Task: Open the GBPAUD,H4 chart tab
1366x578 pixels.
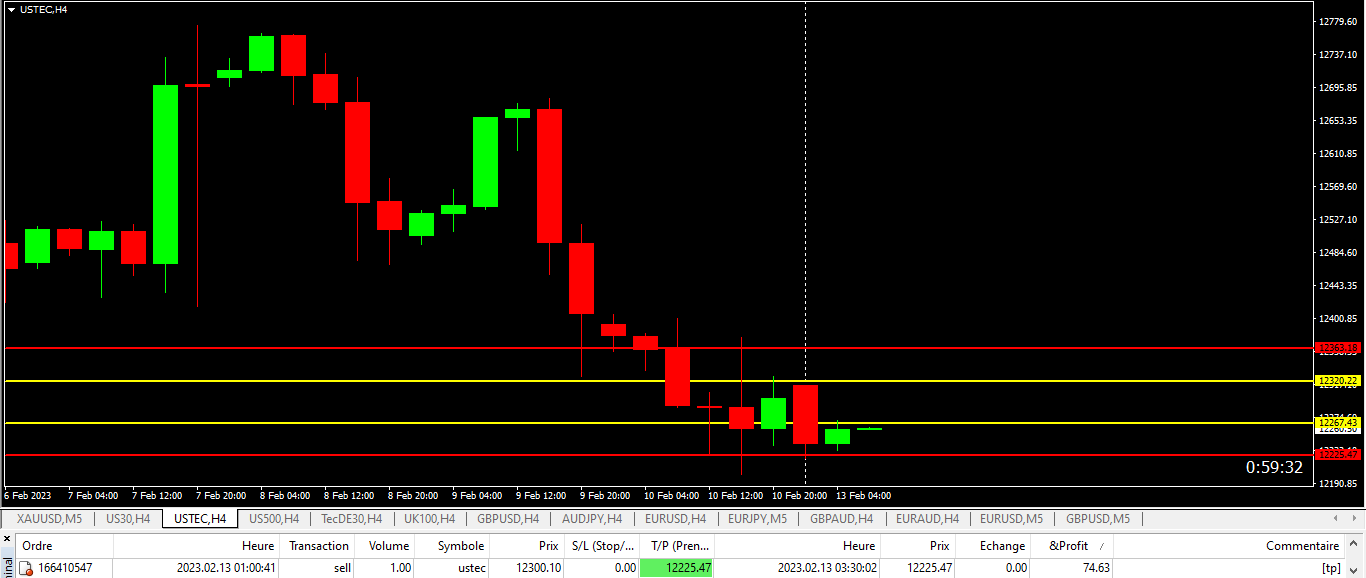Action: tap(841, 519)
